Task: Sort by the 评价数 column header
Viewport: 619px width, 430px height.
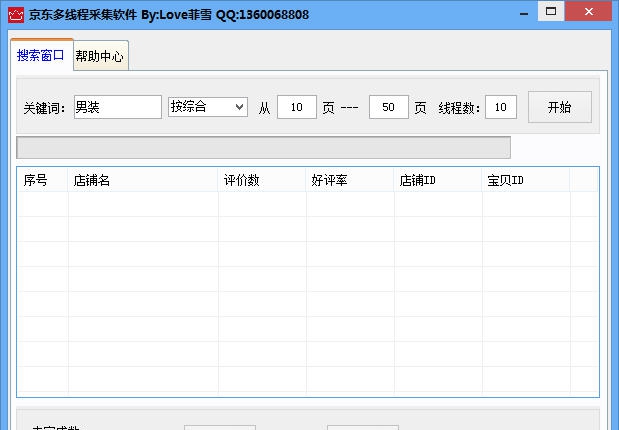Action: pos(262,180)
